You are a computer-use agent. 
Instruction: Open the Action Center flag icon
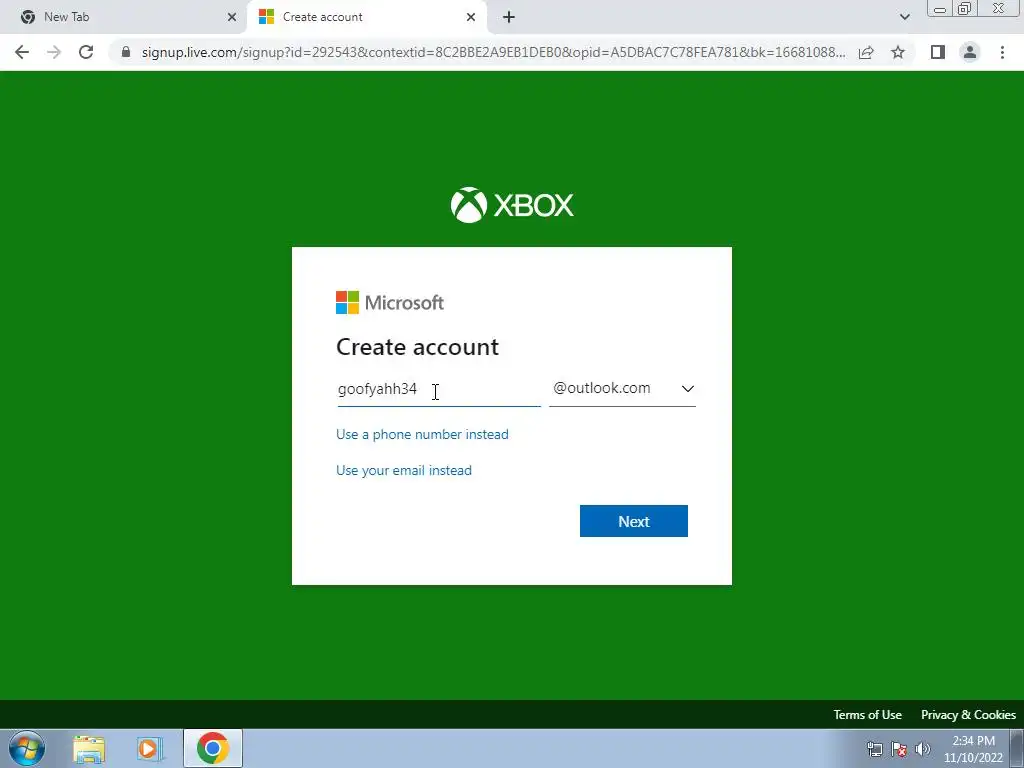point(899,749)
